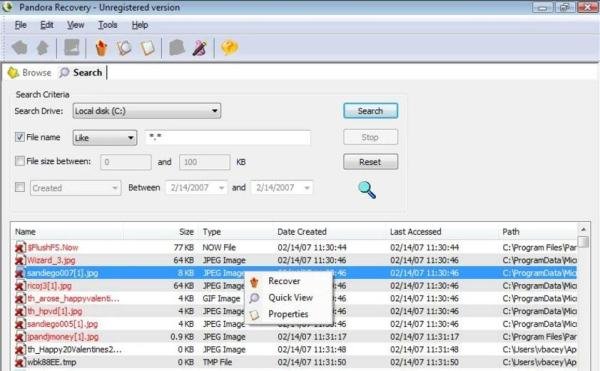This screenshot has width=600, height=371.
Task: Click the up-level arrow toolbar icon
Action: (x=42, y=48)
